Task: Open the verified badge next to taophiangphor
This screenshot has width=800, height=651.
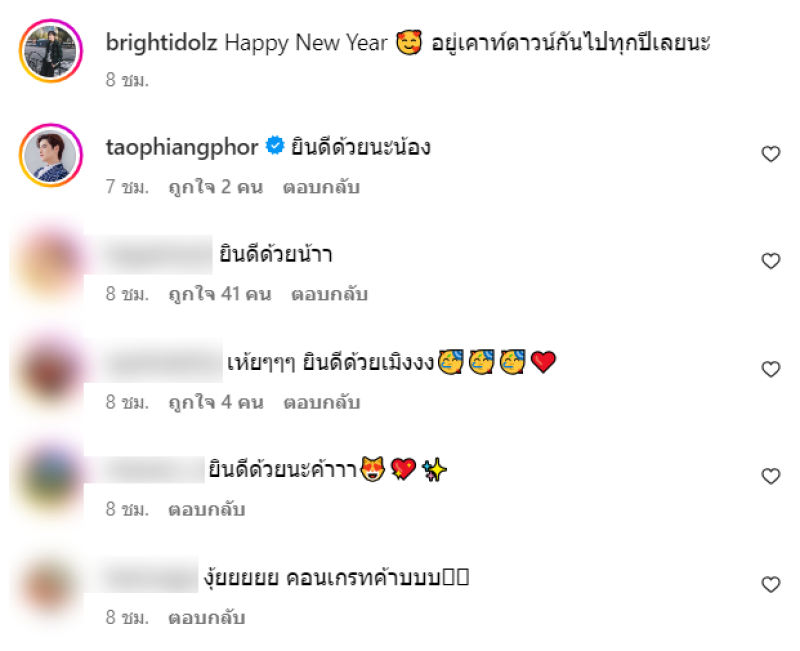Action: pos(275,146)
